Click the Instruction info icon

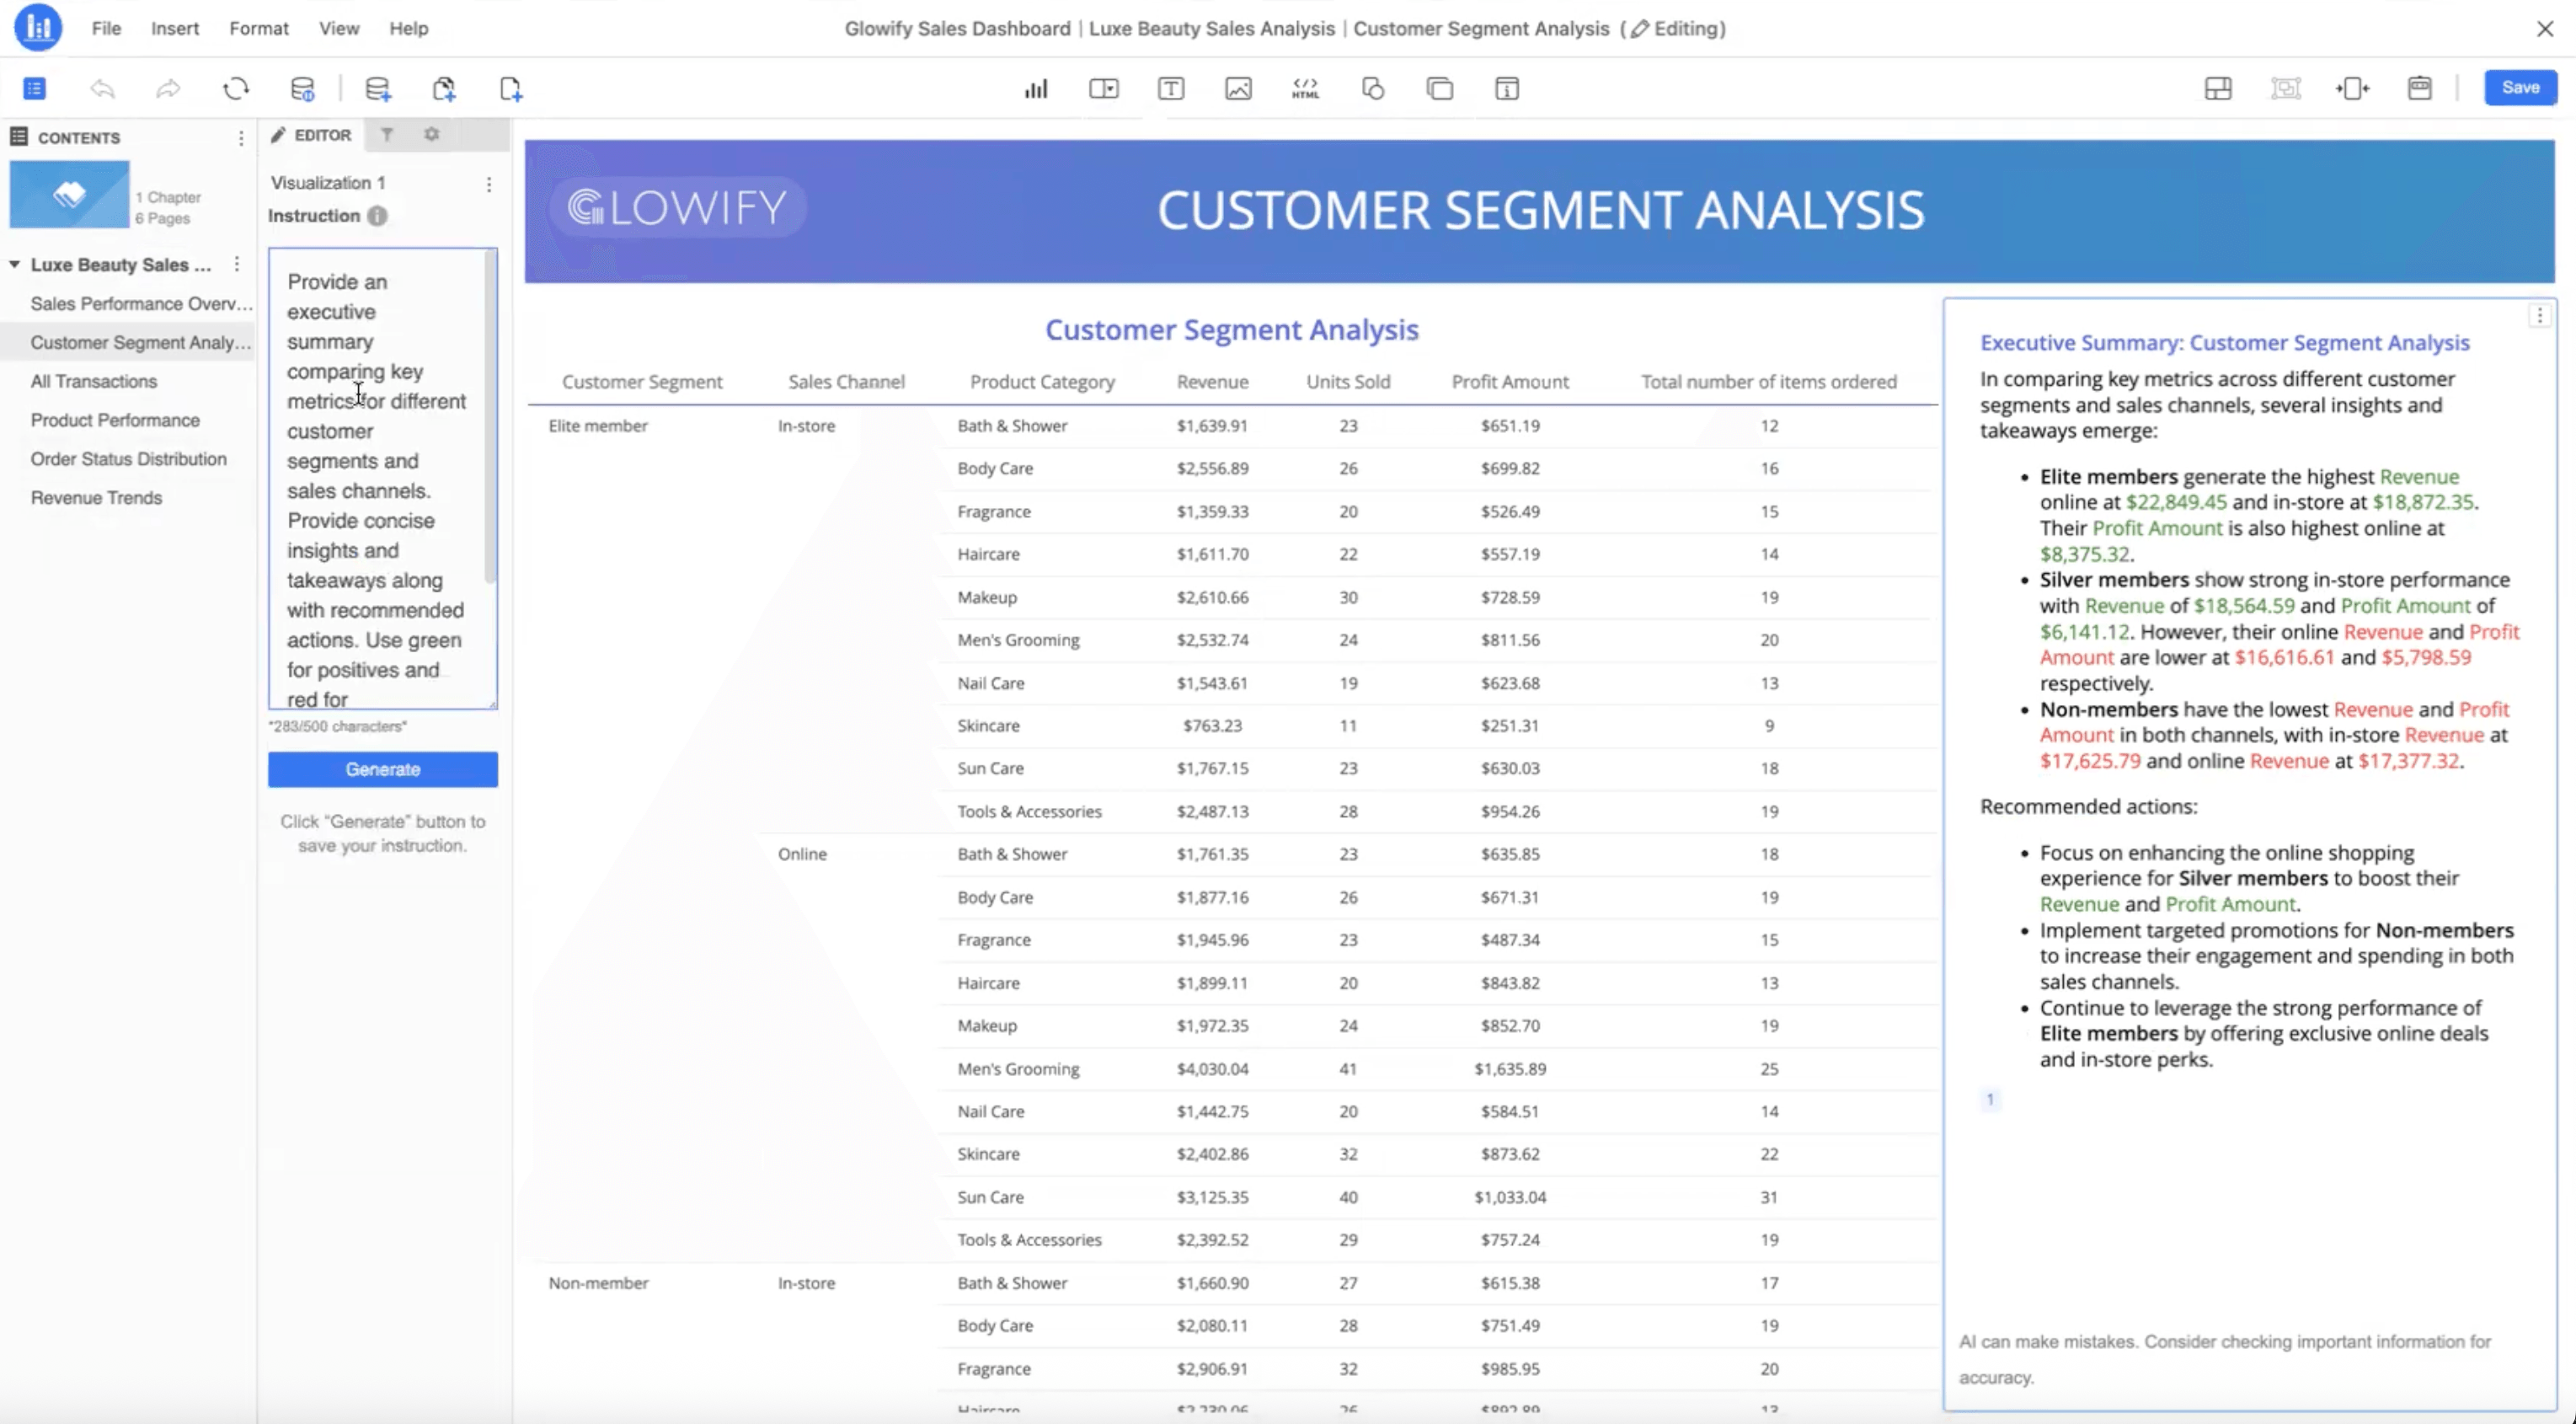377,216
